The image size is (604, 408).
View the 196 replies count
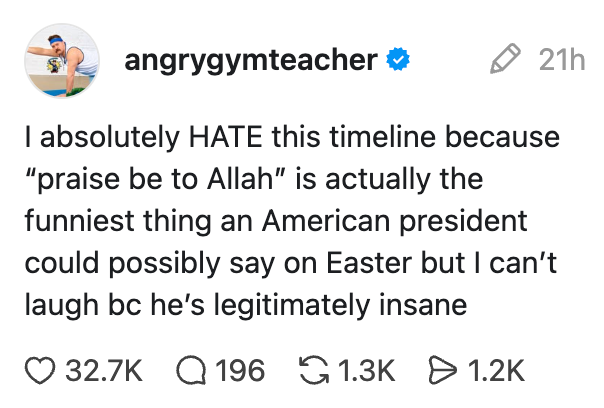pyautogui.click(x=240, y=371)
